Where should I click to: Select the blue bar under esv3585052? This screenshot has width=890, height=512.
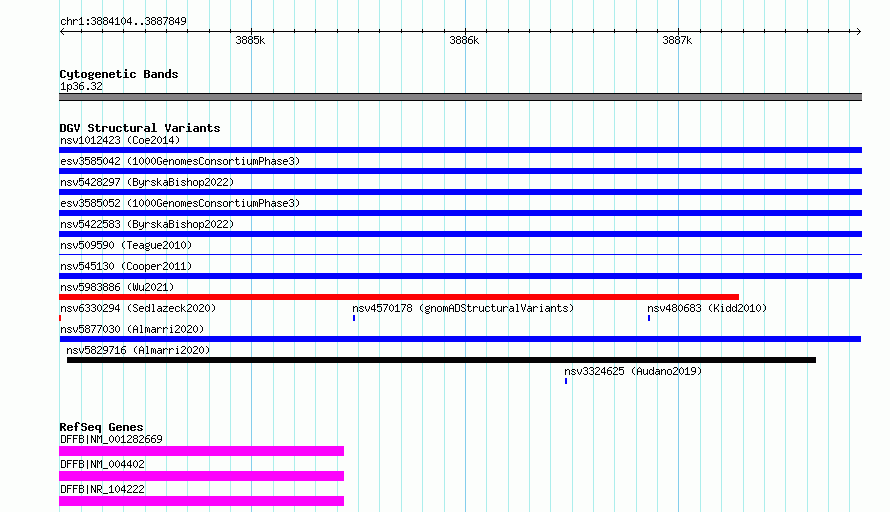pos(460,213)
